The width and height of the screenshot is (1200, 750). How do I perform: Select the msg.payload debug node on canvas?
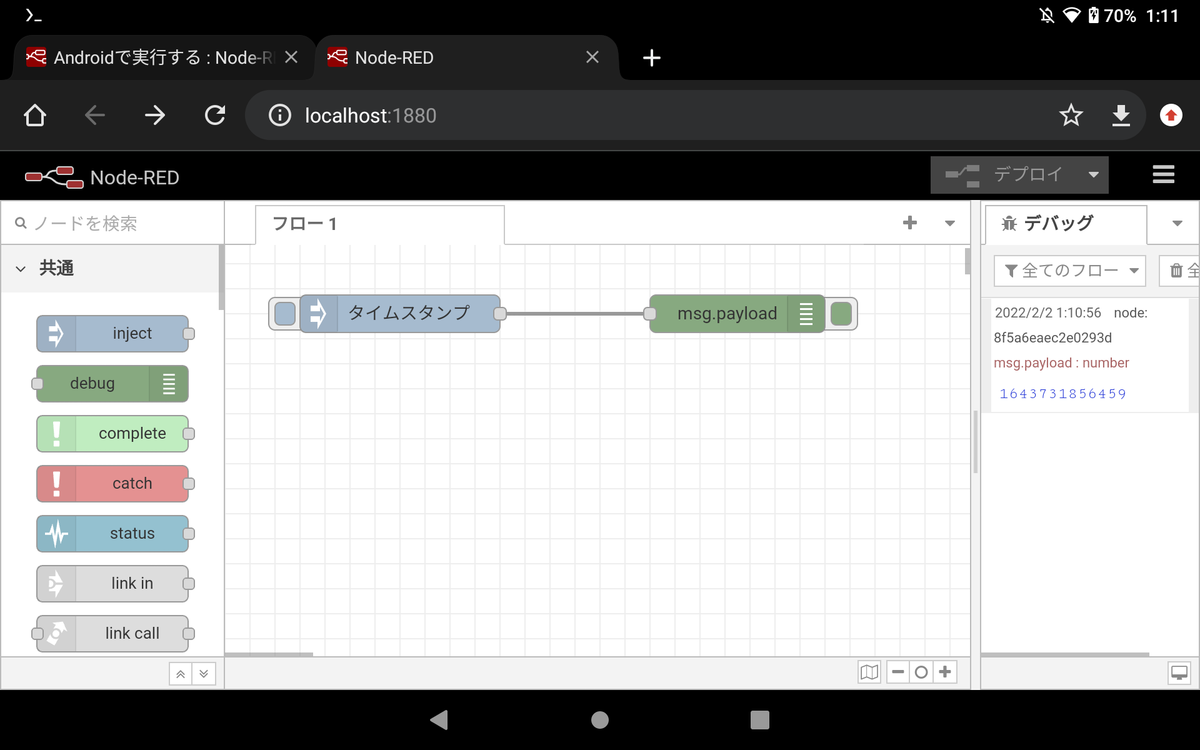tap(737, 313)
